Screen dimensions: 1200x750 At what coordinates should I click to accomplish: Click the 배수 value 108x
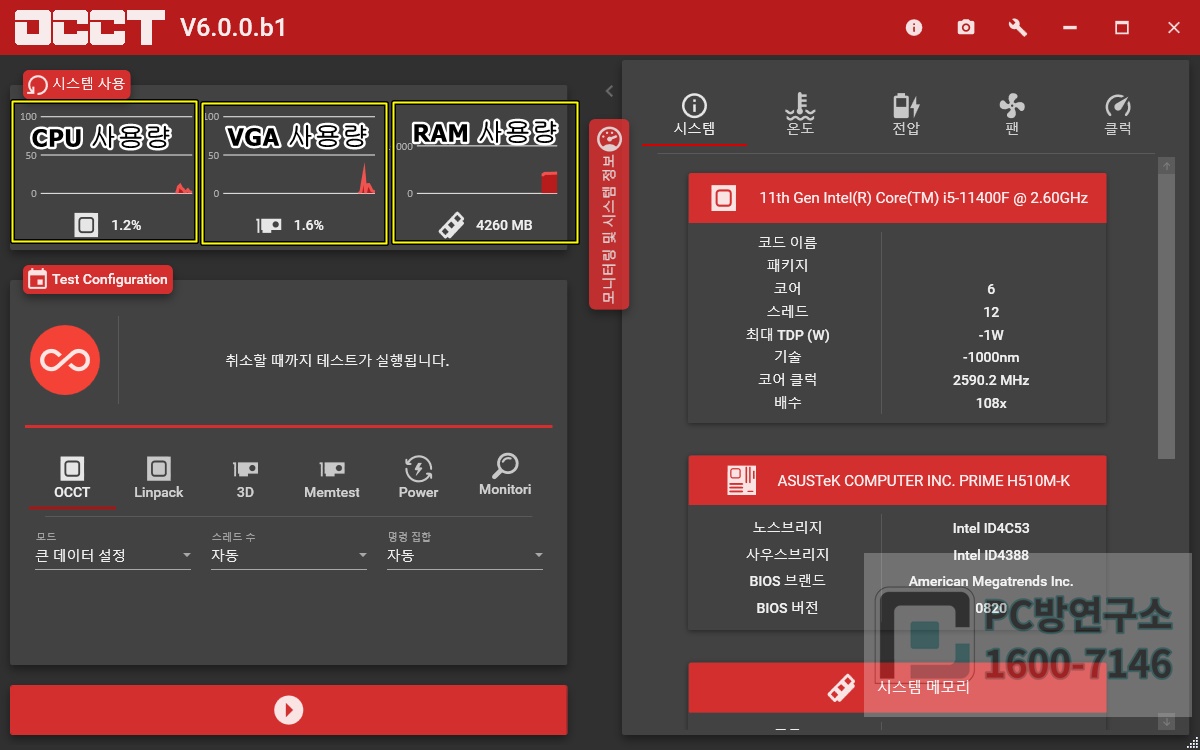(x=991, y=403)
